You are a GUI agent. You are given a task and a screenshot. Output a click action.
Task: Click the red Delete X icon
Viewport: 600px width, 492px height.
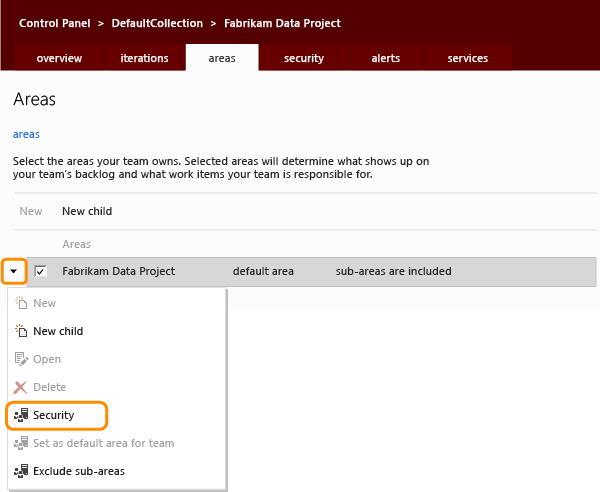point(21,387)
